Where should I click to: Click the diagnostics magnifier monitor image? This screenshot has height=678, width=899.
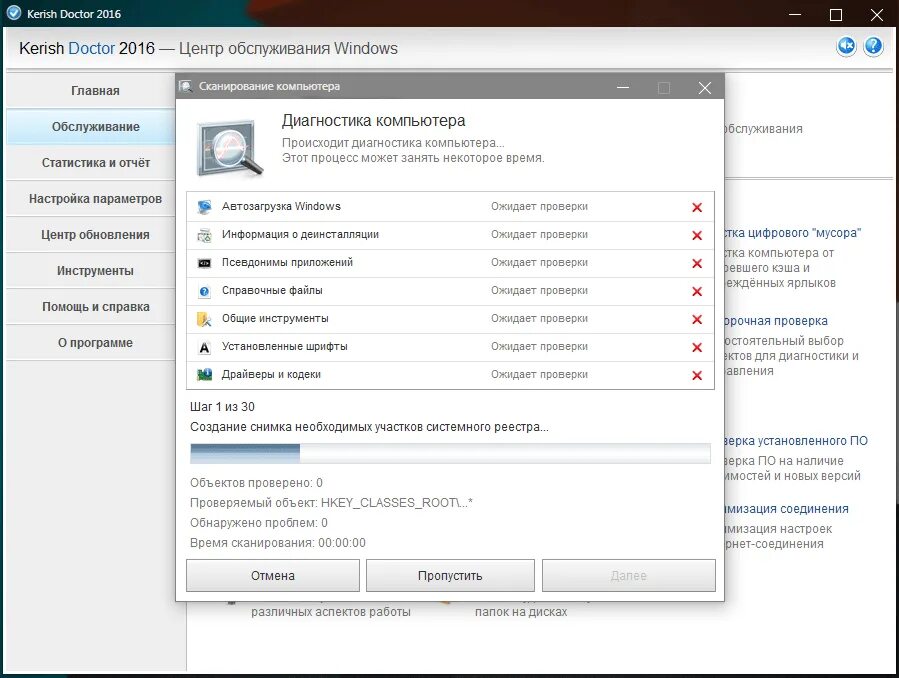coord(230,148)
